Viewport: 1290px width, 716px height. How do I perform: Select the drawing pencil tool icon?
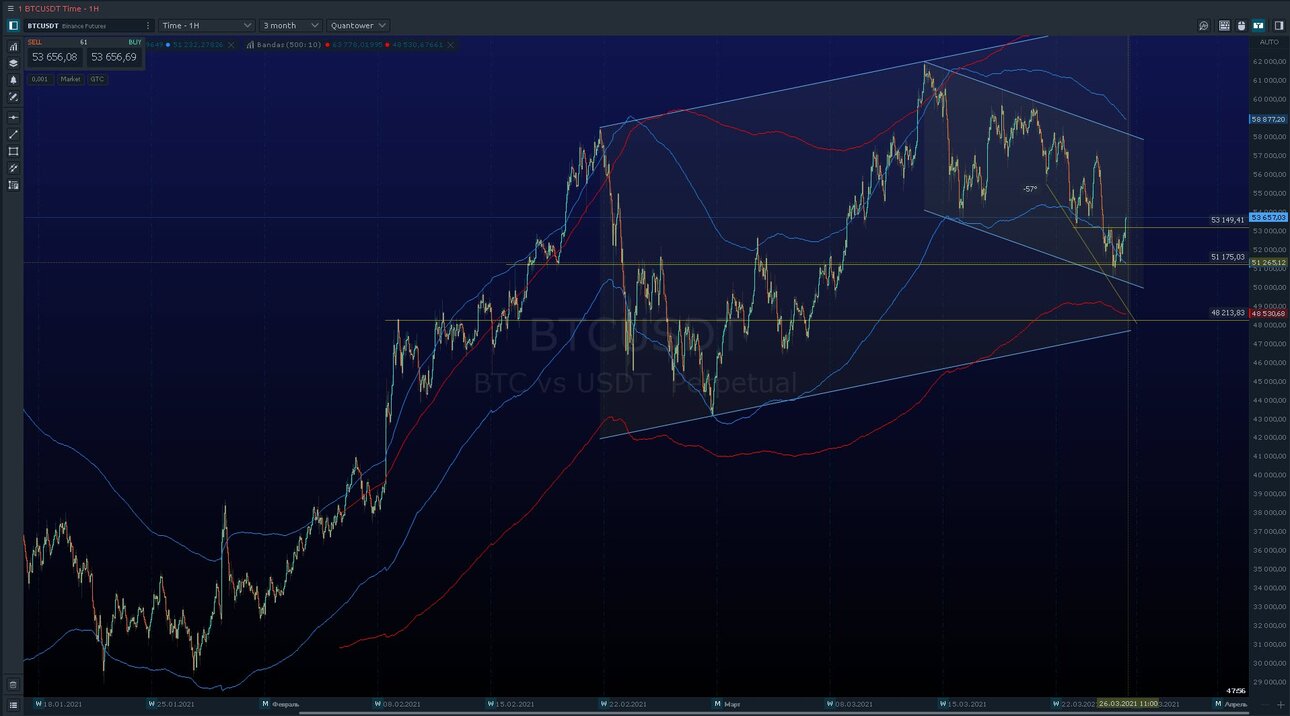[13, 97]
